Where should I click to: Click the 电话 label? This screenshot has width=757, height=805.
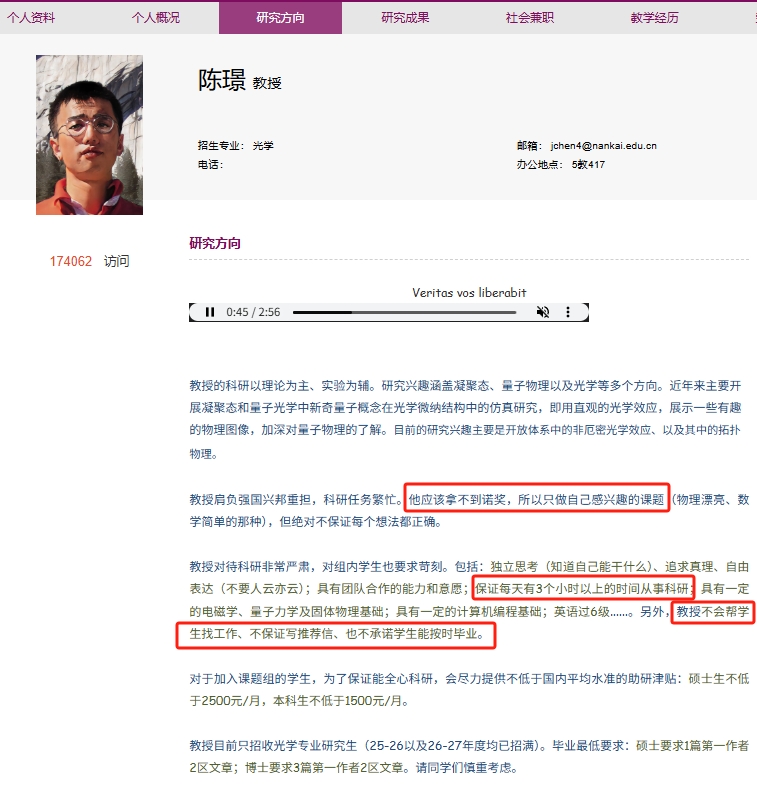(x=210, y=165)
